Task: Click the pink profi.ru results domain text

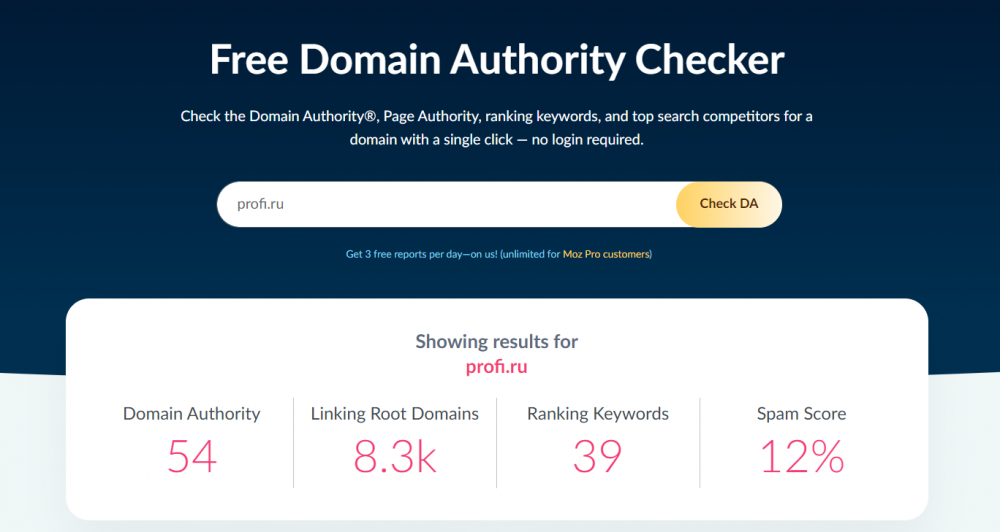Action: pos(496,367)
